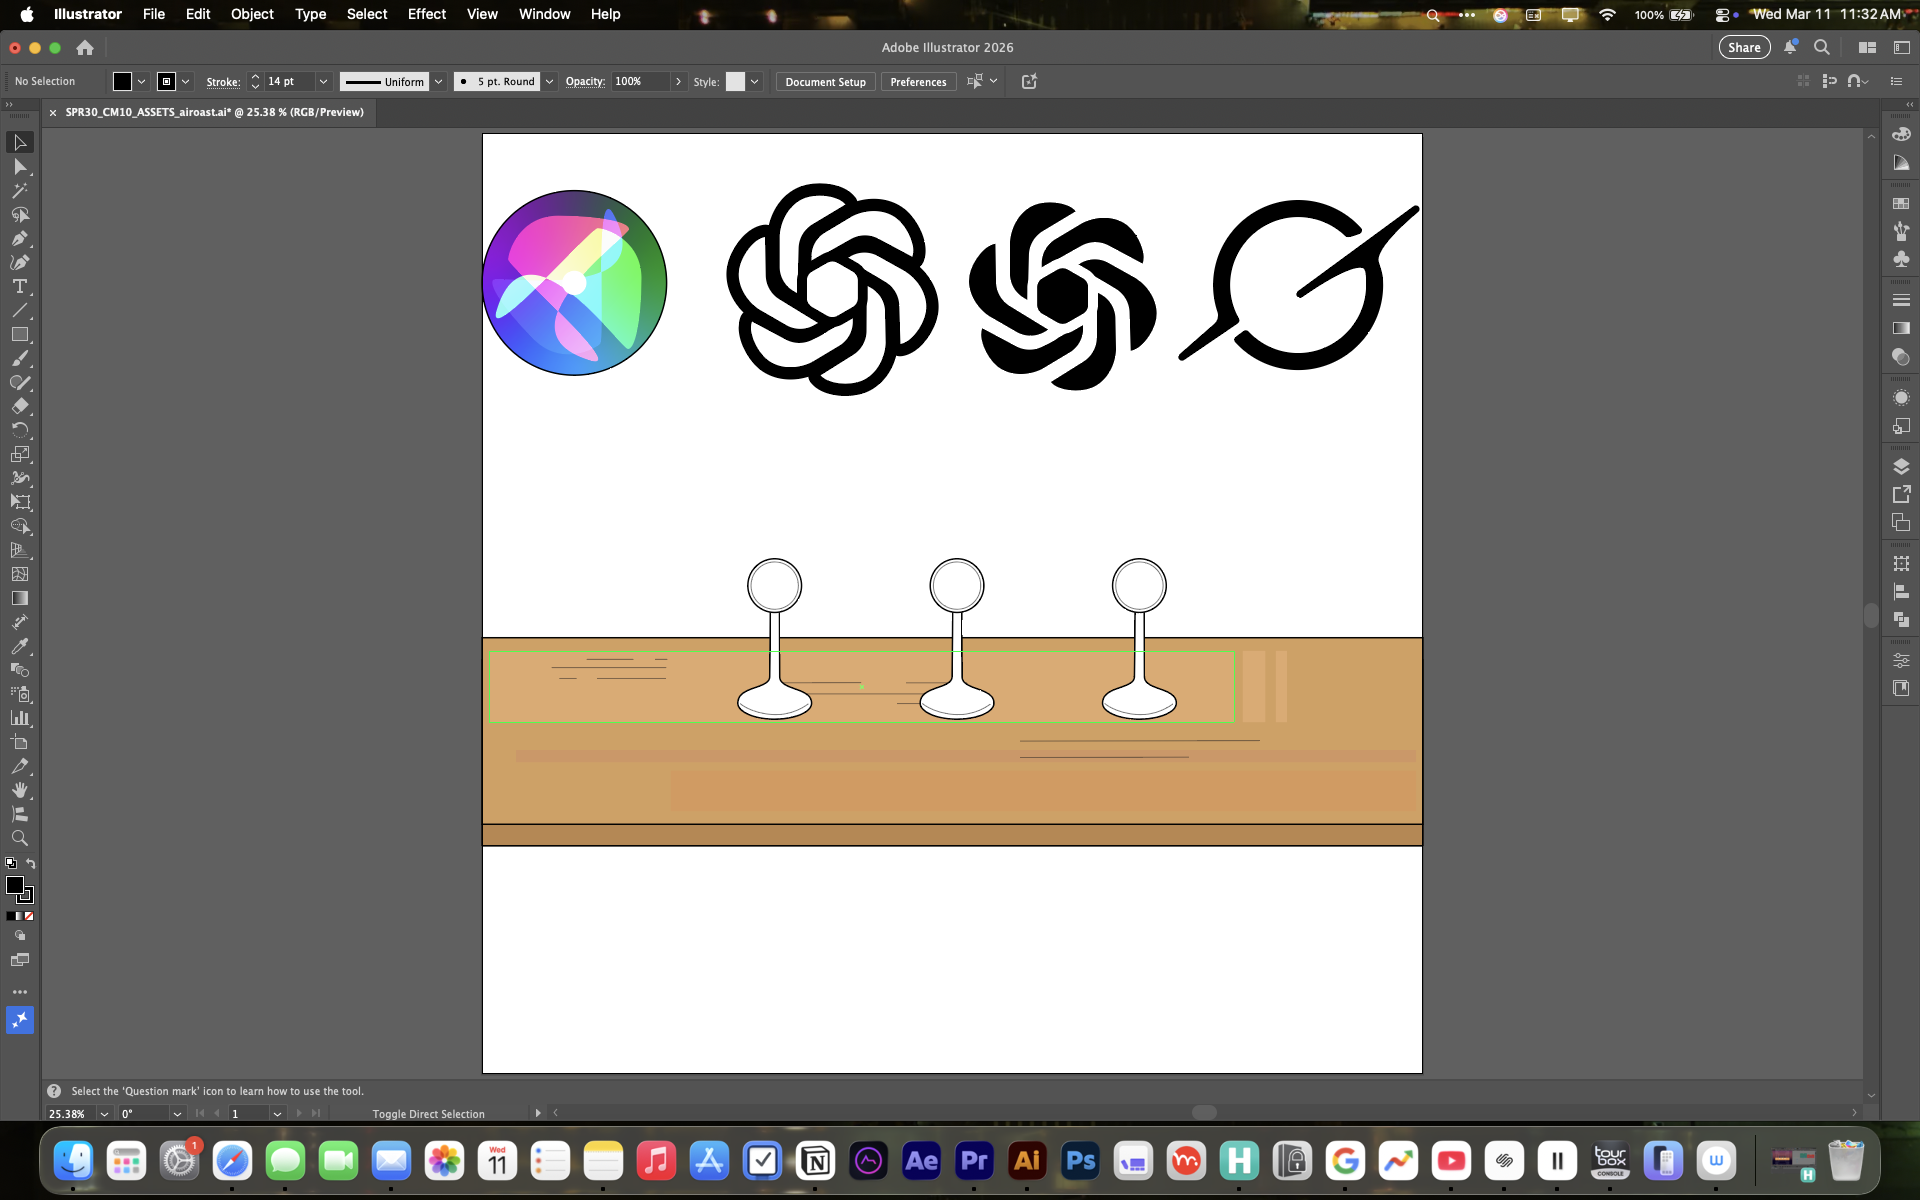Choose the Pen tool

(20, 239)
